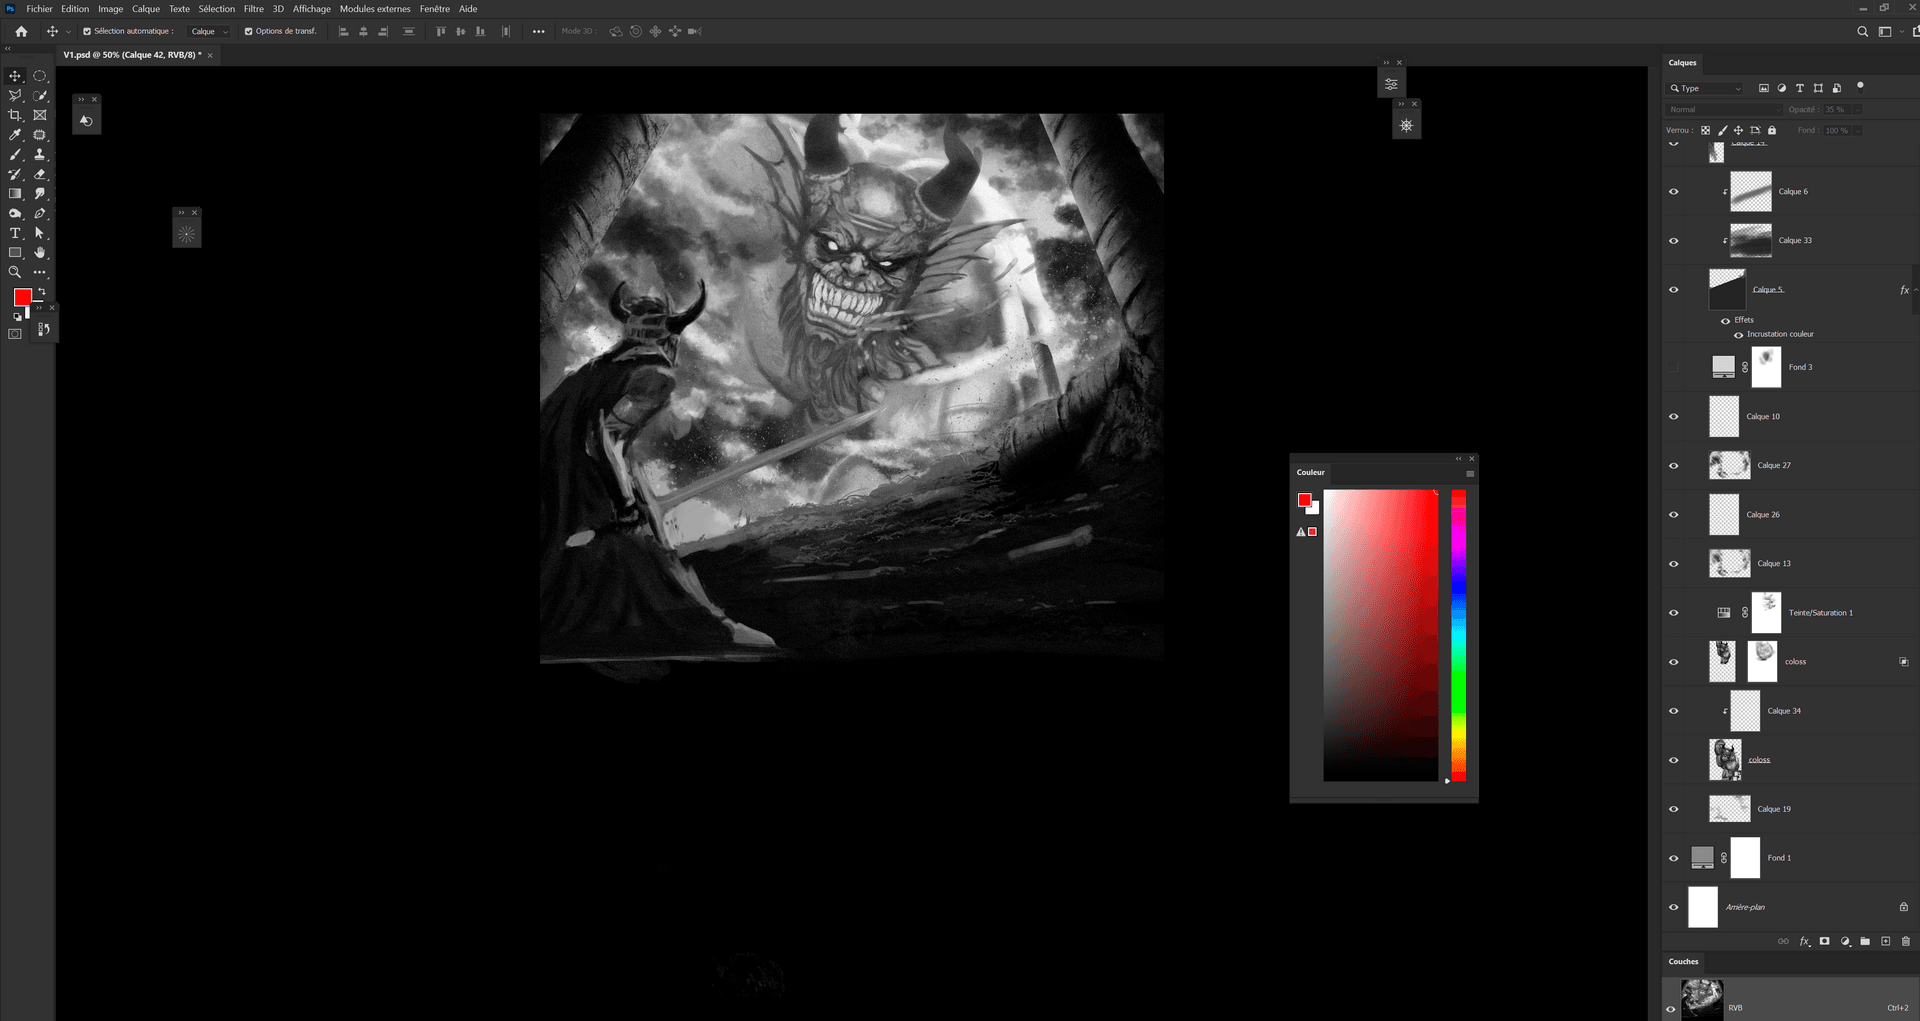The width and height of the screenshot is (1920, 1021).
Task: Select the Clone Stamp tool
Action: click(40, 155)
